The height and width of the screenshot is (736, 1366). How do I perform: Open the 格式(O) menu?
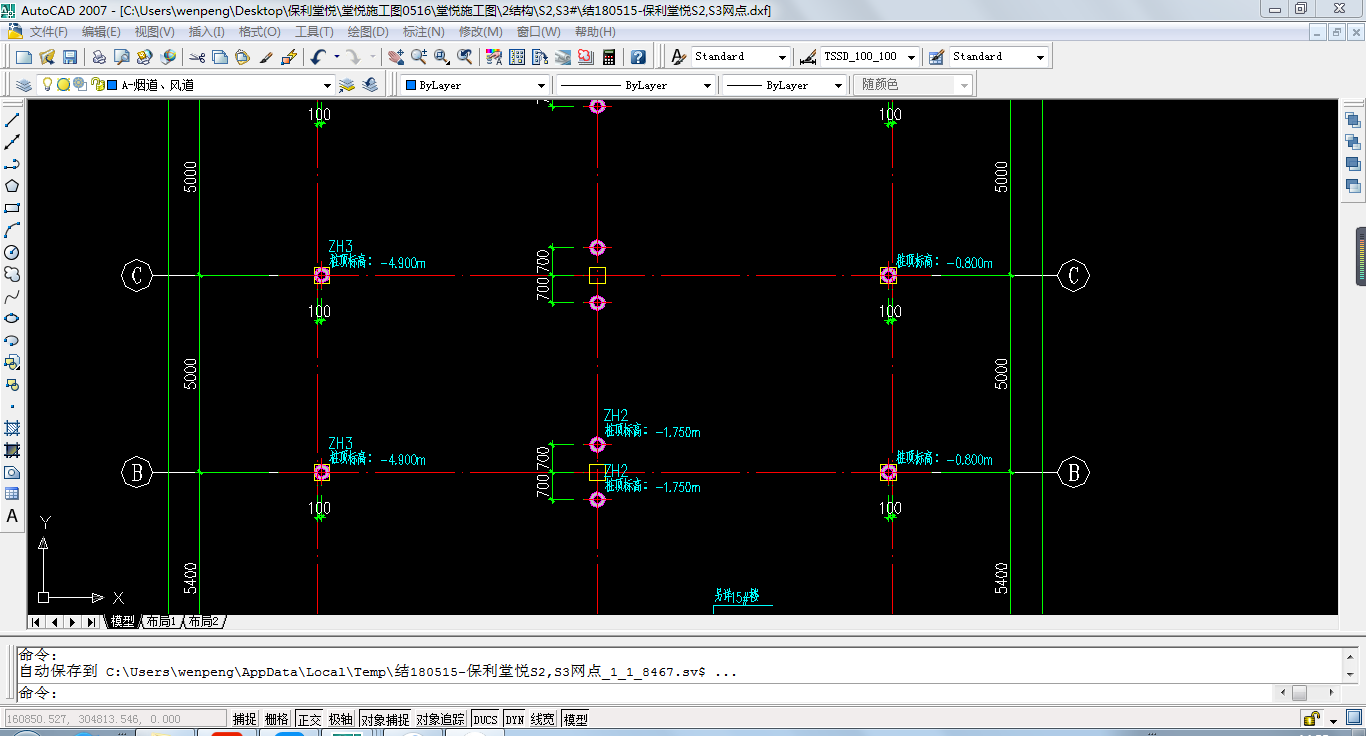tap(260, 32)
